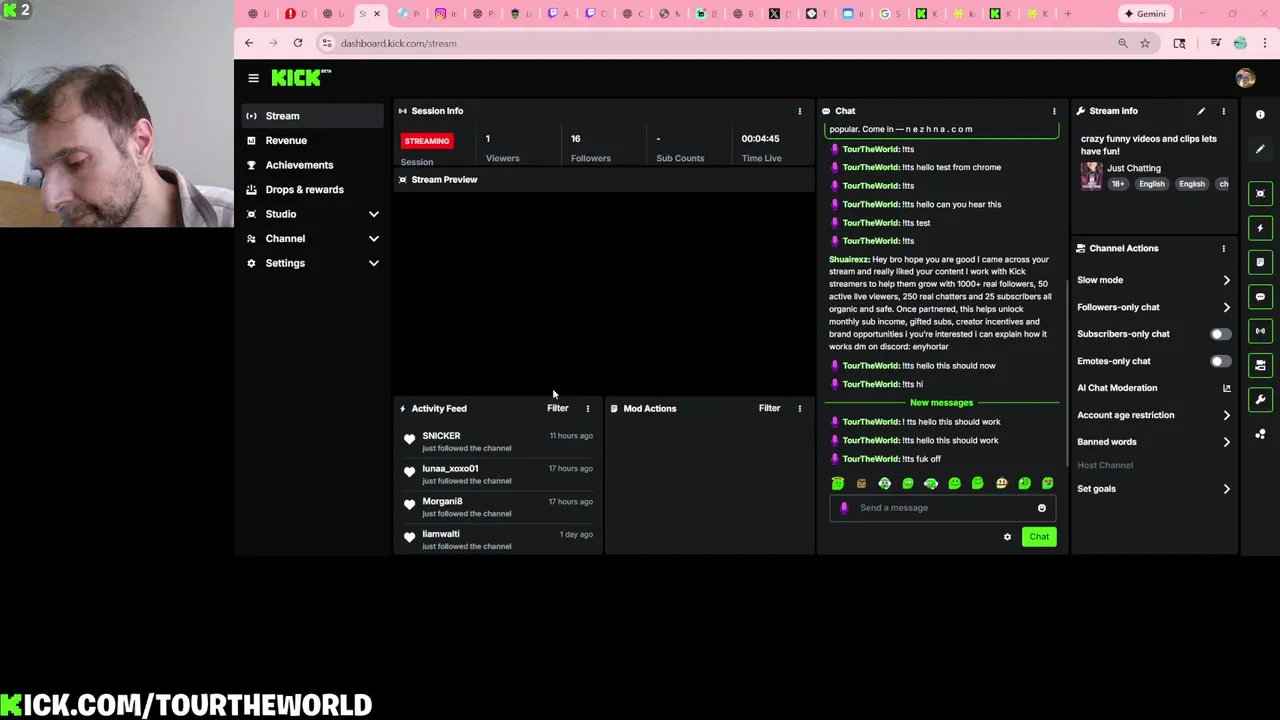1280x720 pixels.
Task: Open Drops & rewards in left navigation
Action: coord(312,190)
